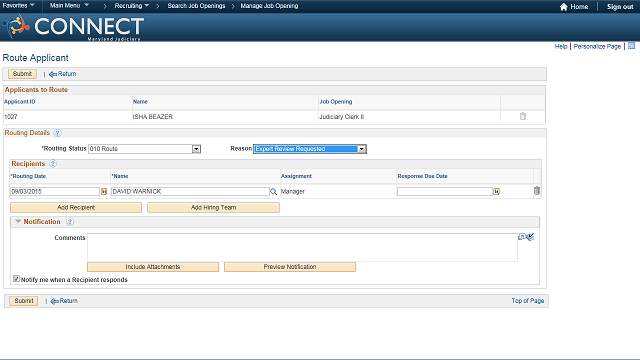Click the Preview Notification button

click(290, 267)
